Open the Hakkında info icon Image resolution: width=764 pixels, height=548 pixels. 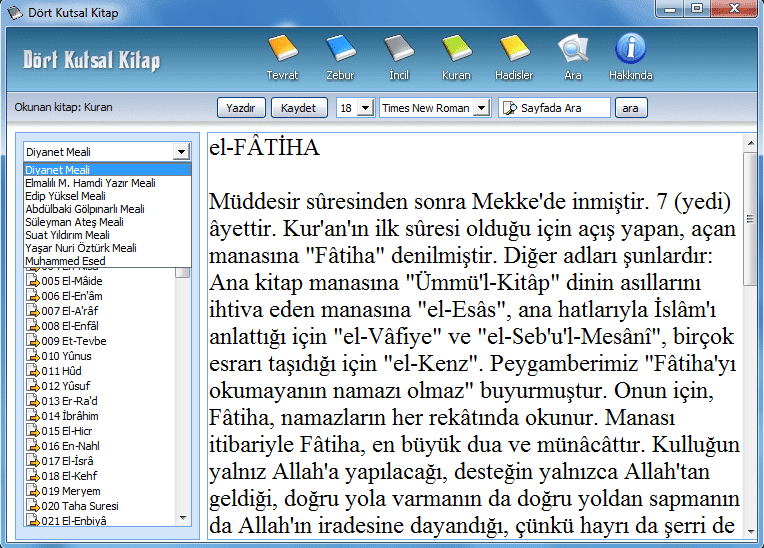tap(630, 48)
